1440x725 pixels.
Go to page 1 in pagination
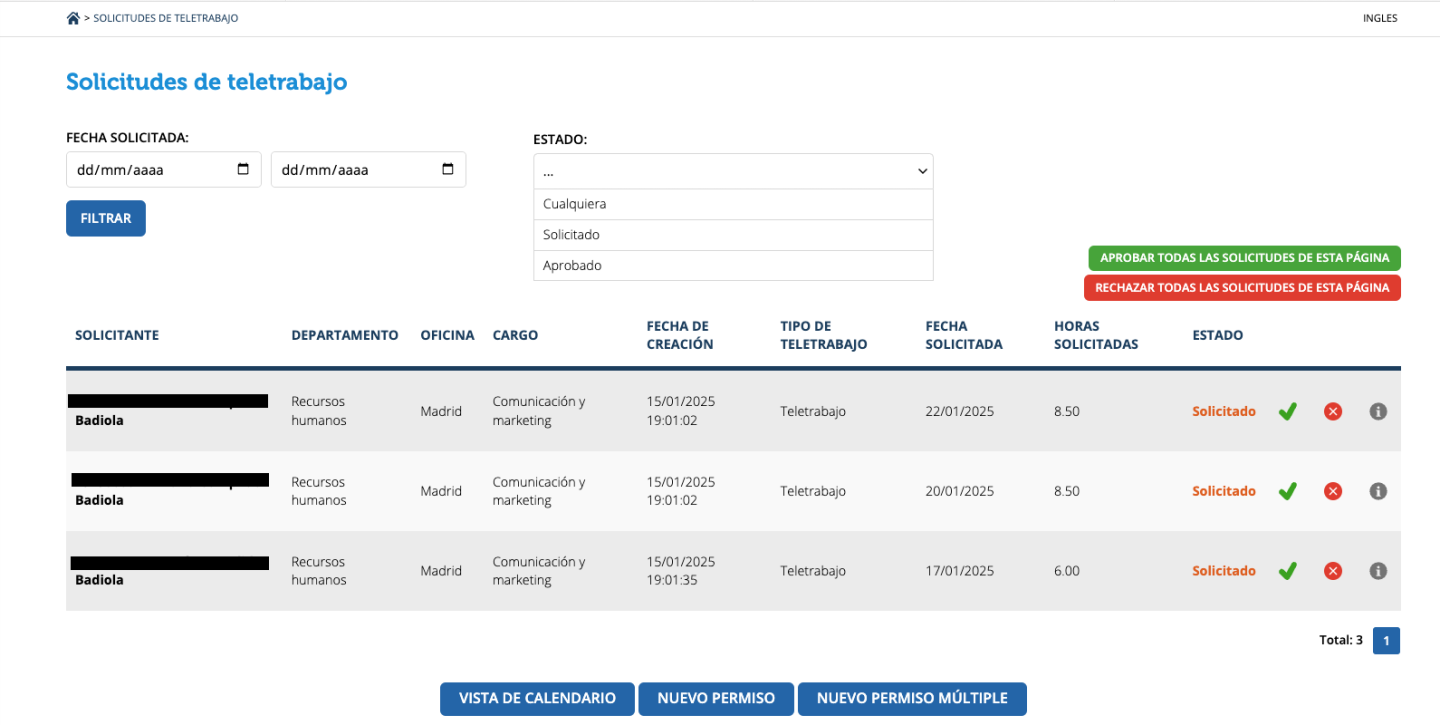pyautogui.click(x=1386, y=640)
